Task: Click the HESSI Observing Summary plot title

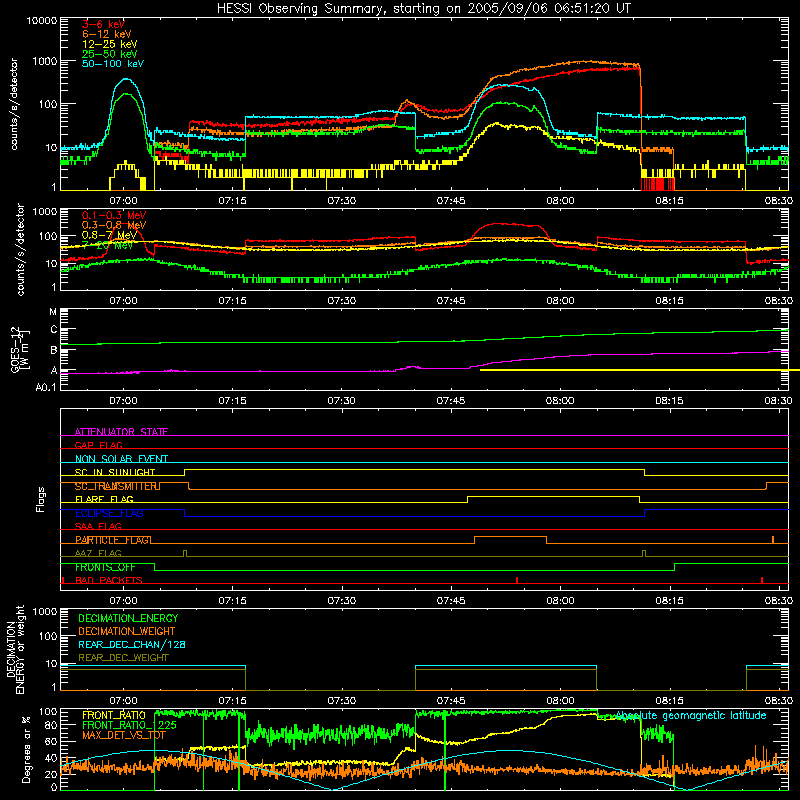Action: click(x=424, y=8)
